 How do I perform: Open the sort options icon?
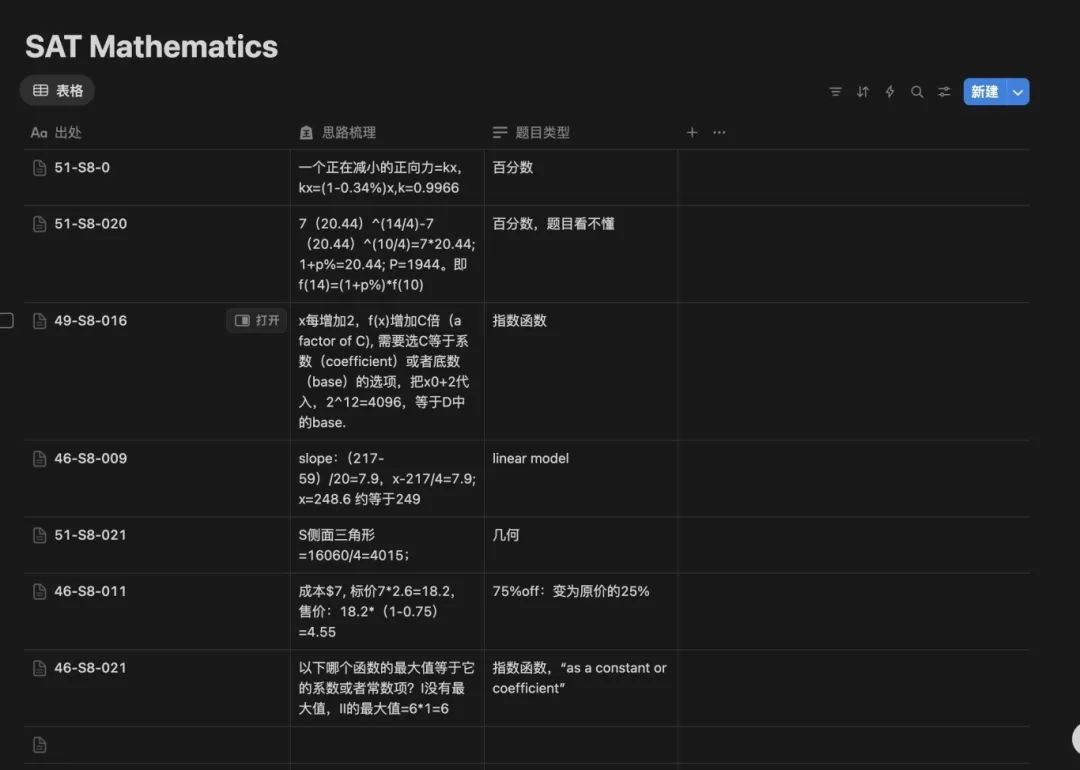pyautogui.click(x=863, y=92)
